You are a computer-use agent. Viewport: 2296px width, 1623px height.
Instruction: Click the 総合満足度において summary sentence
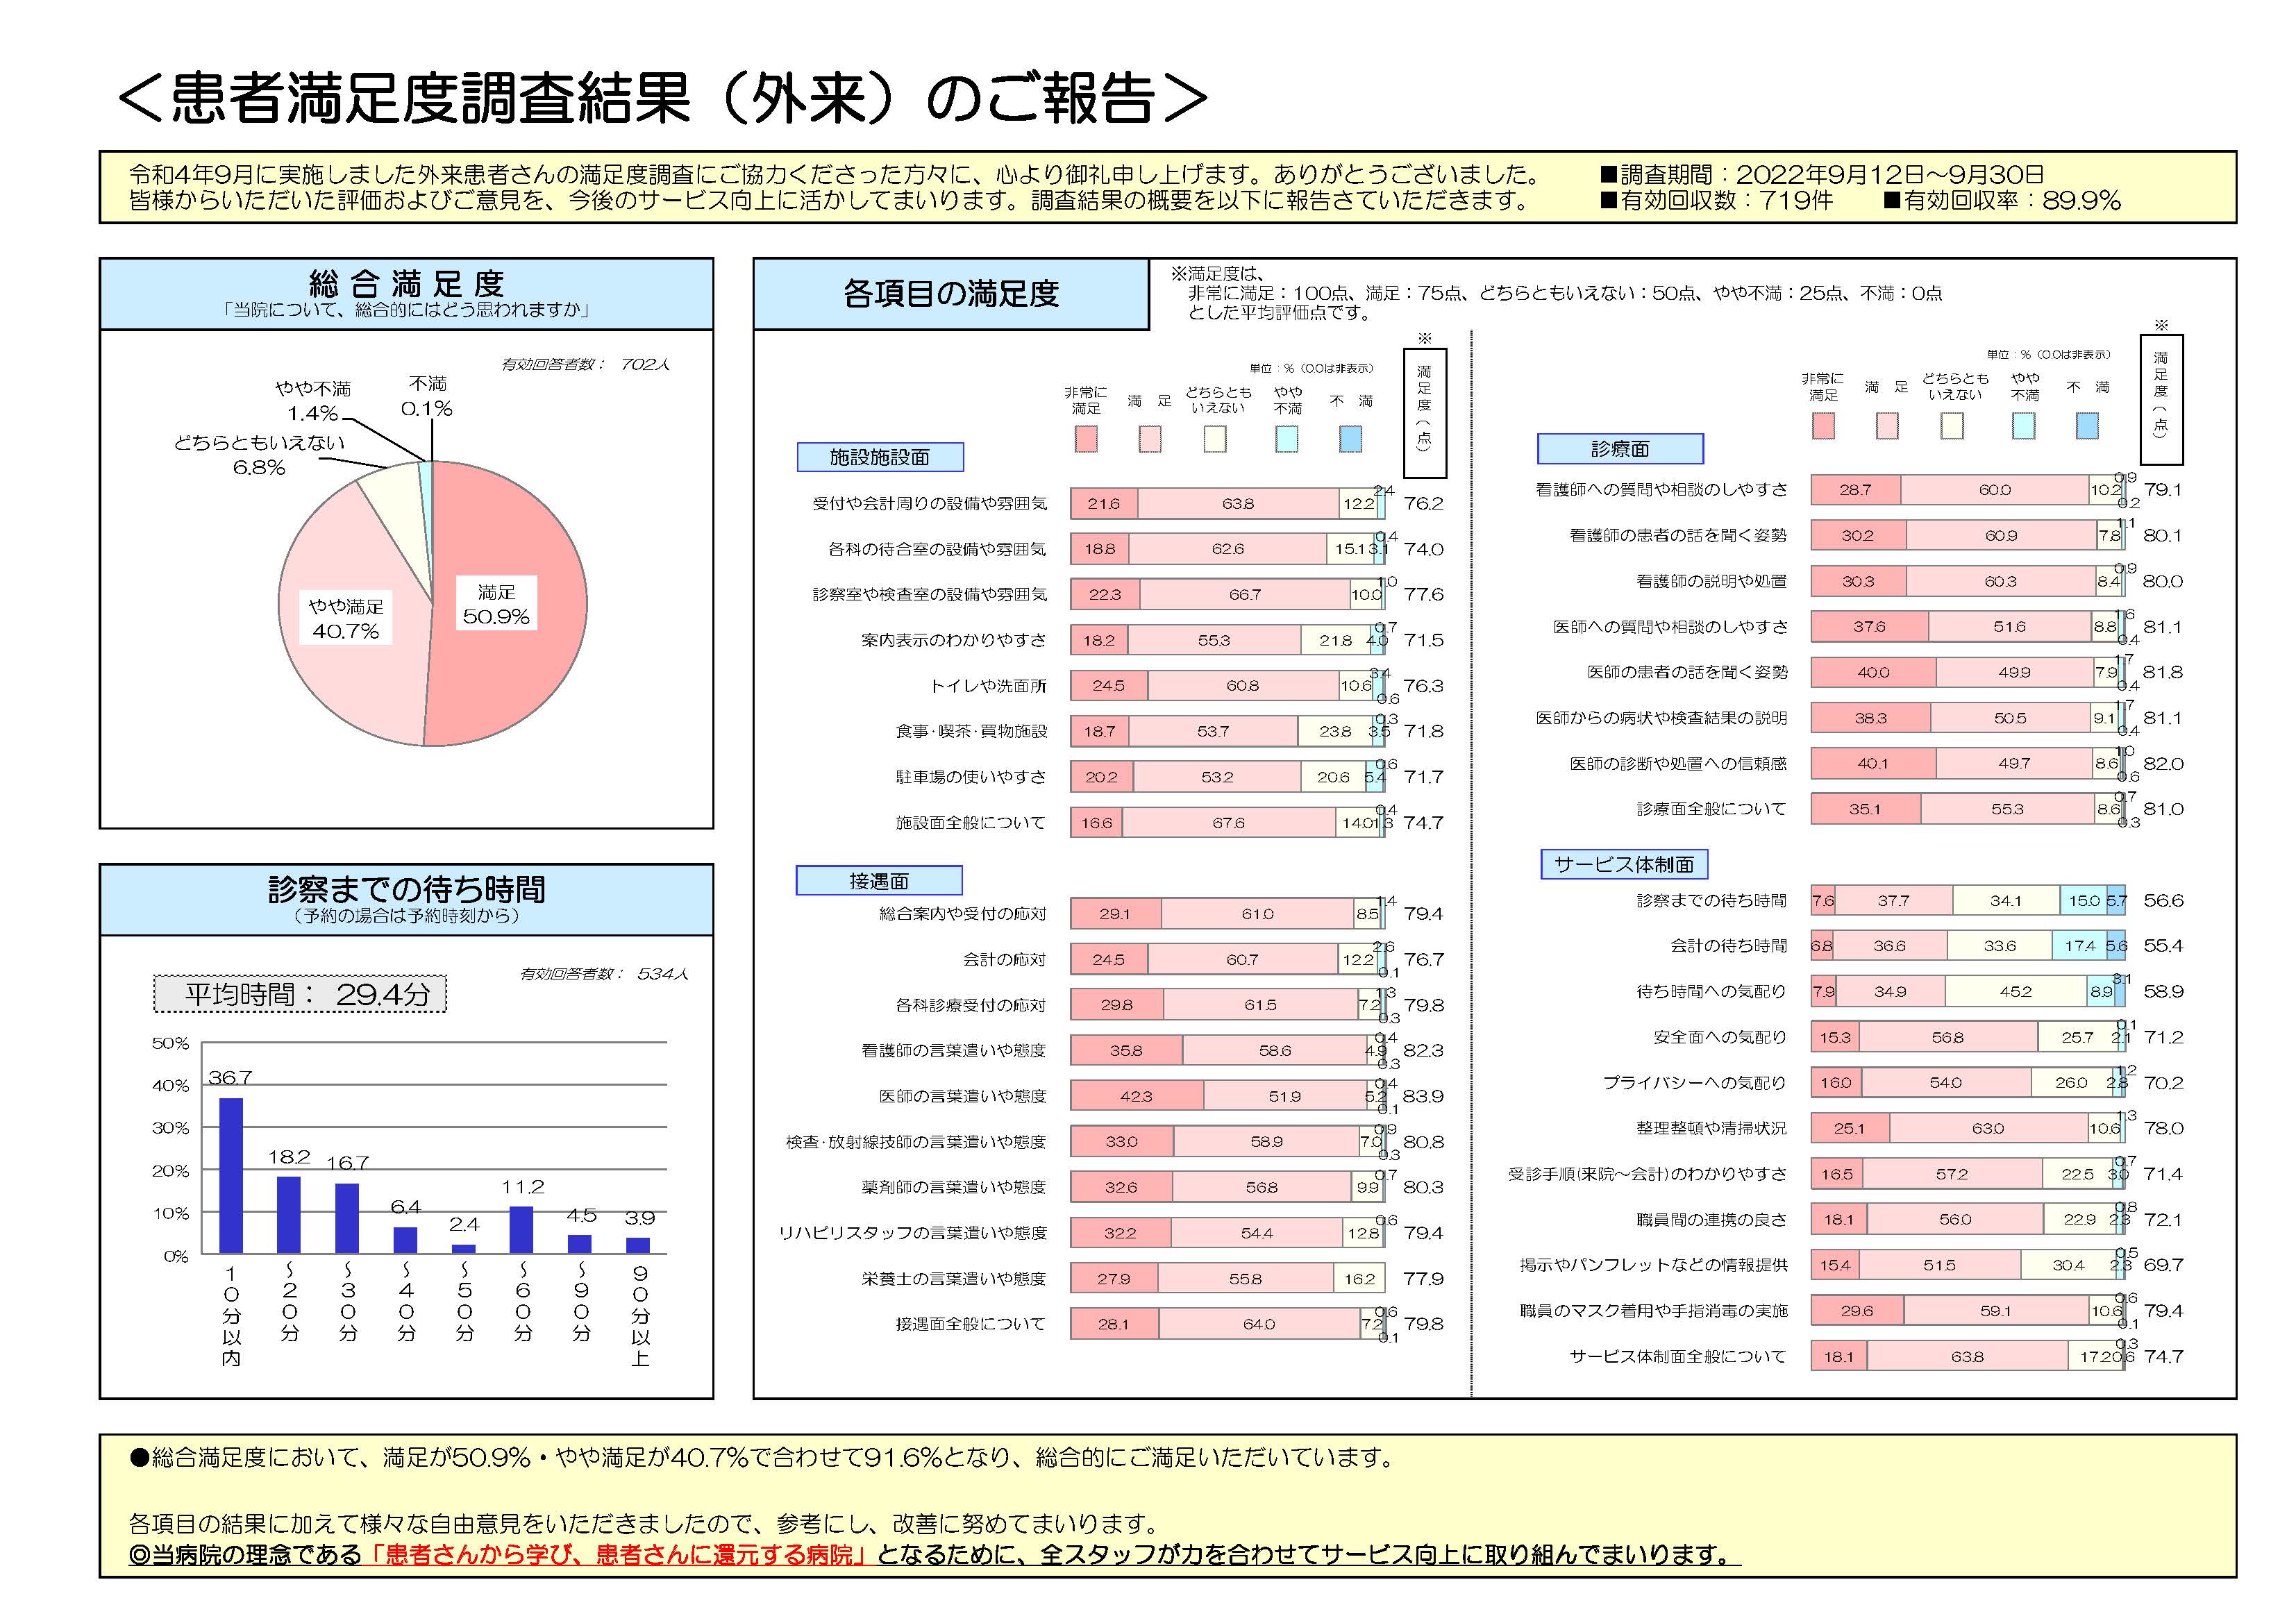point(764,1457)
